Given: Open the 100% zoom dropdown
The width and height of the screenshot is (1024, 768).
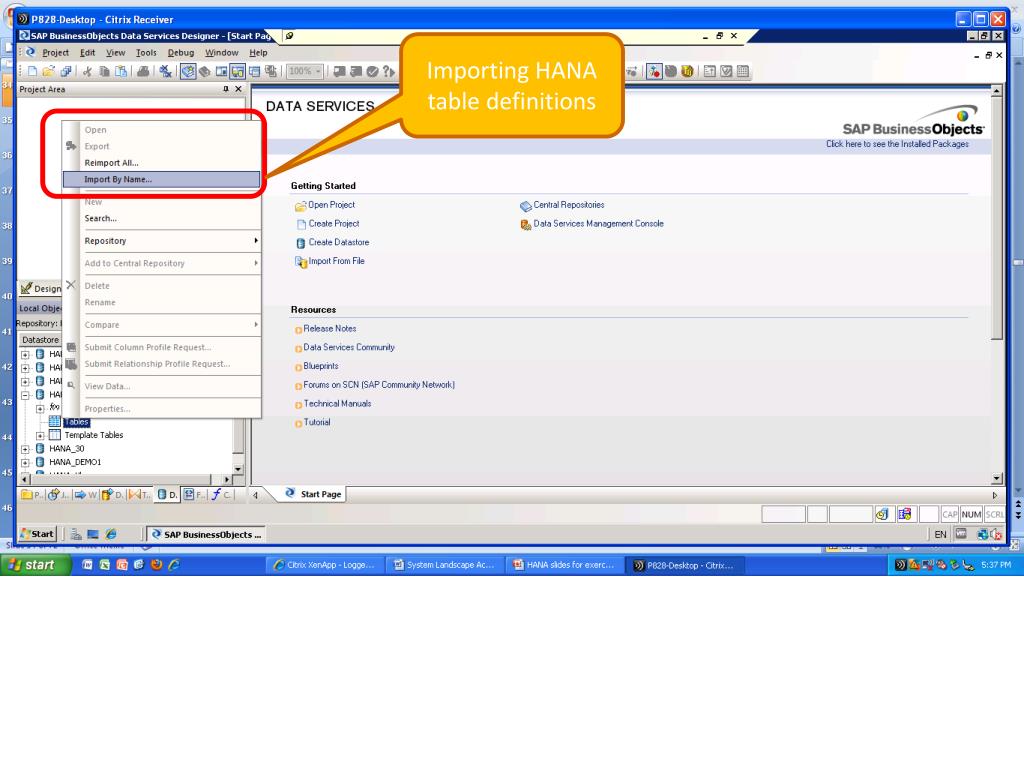Looking at the screenshot, I should click(305, 71).
